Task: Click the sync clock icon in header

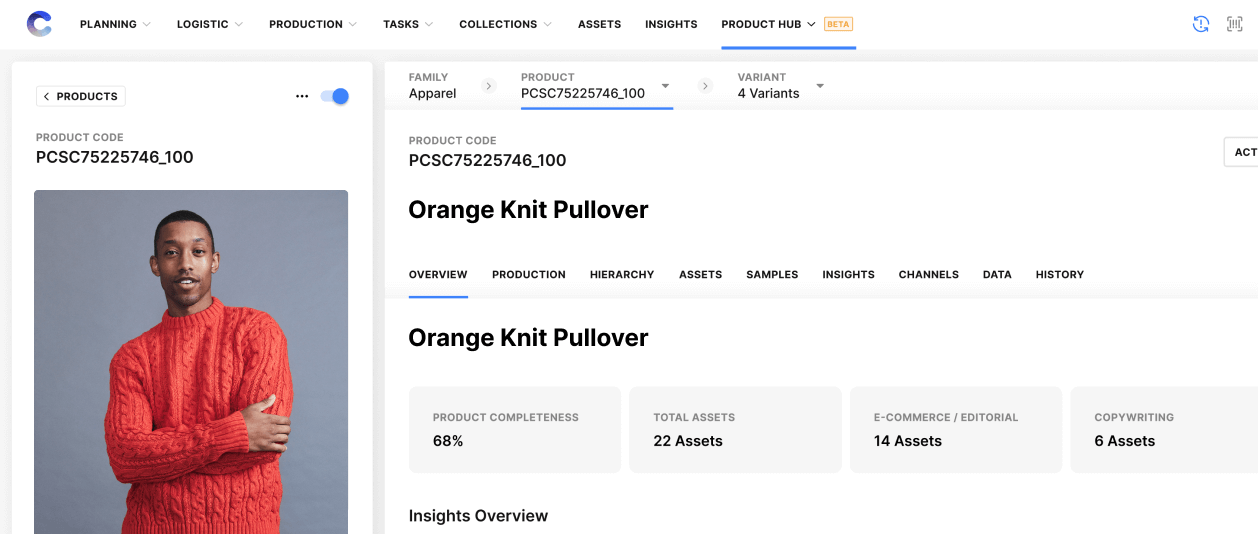Action: [x=1201, y=24]
